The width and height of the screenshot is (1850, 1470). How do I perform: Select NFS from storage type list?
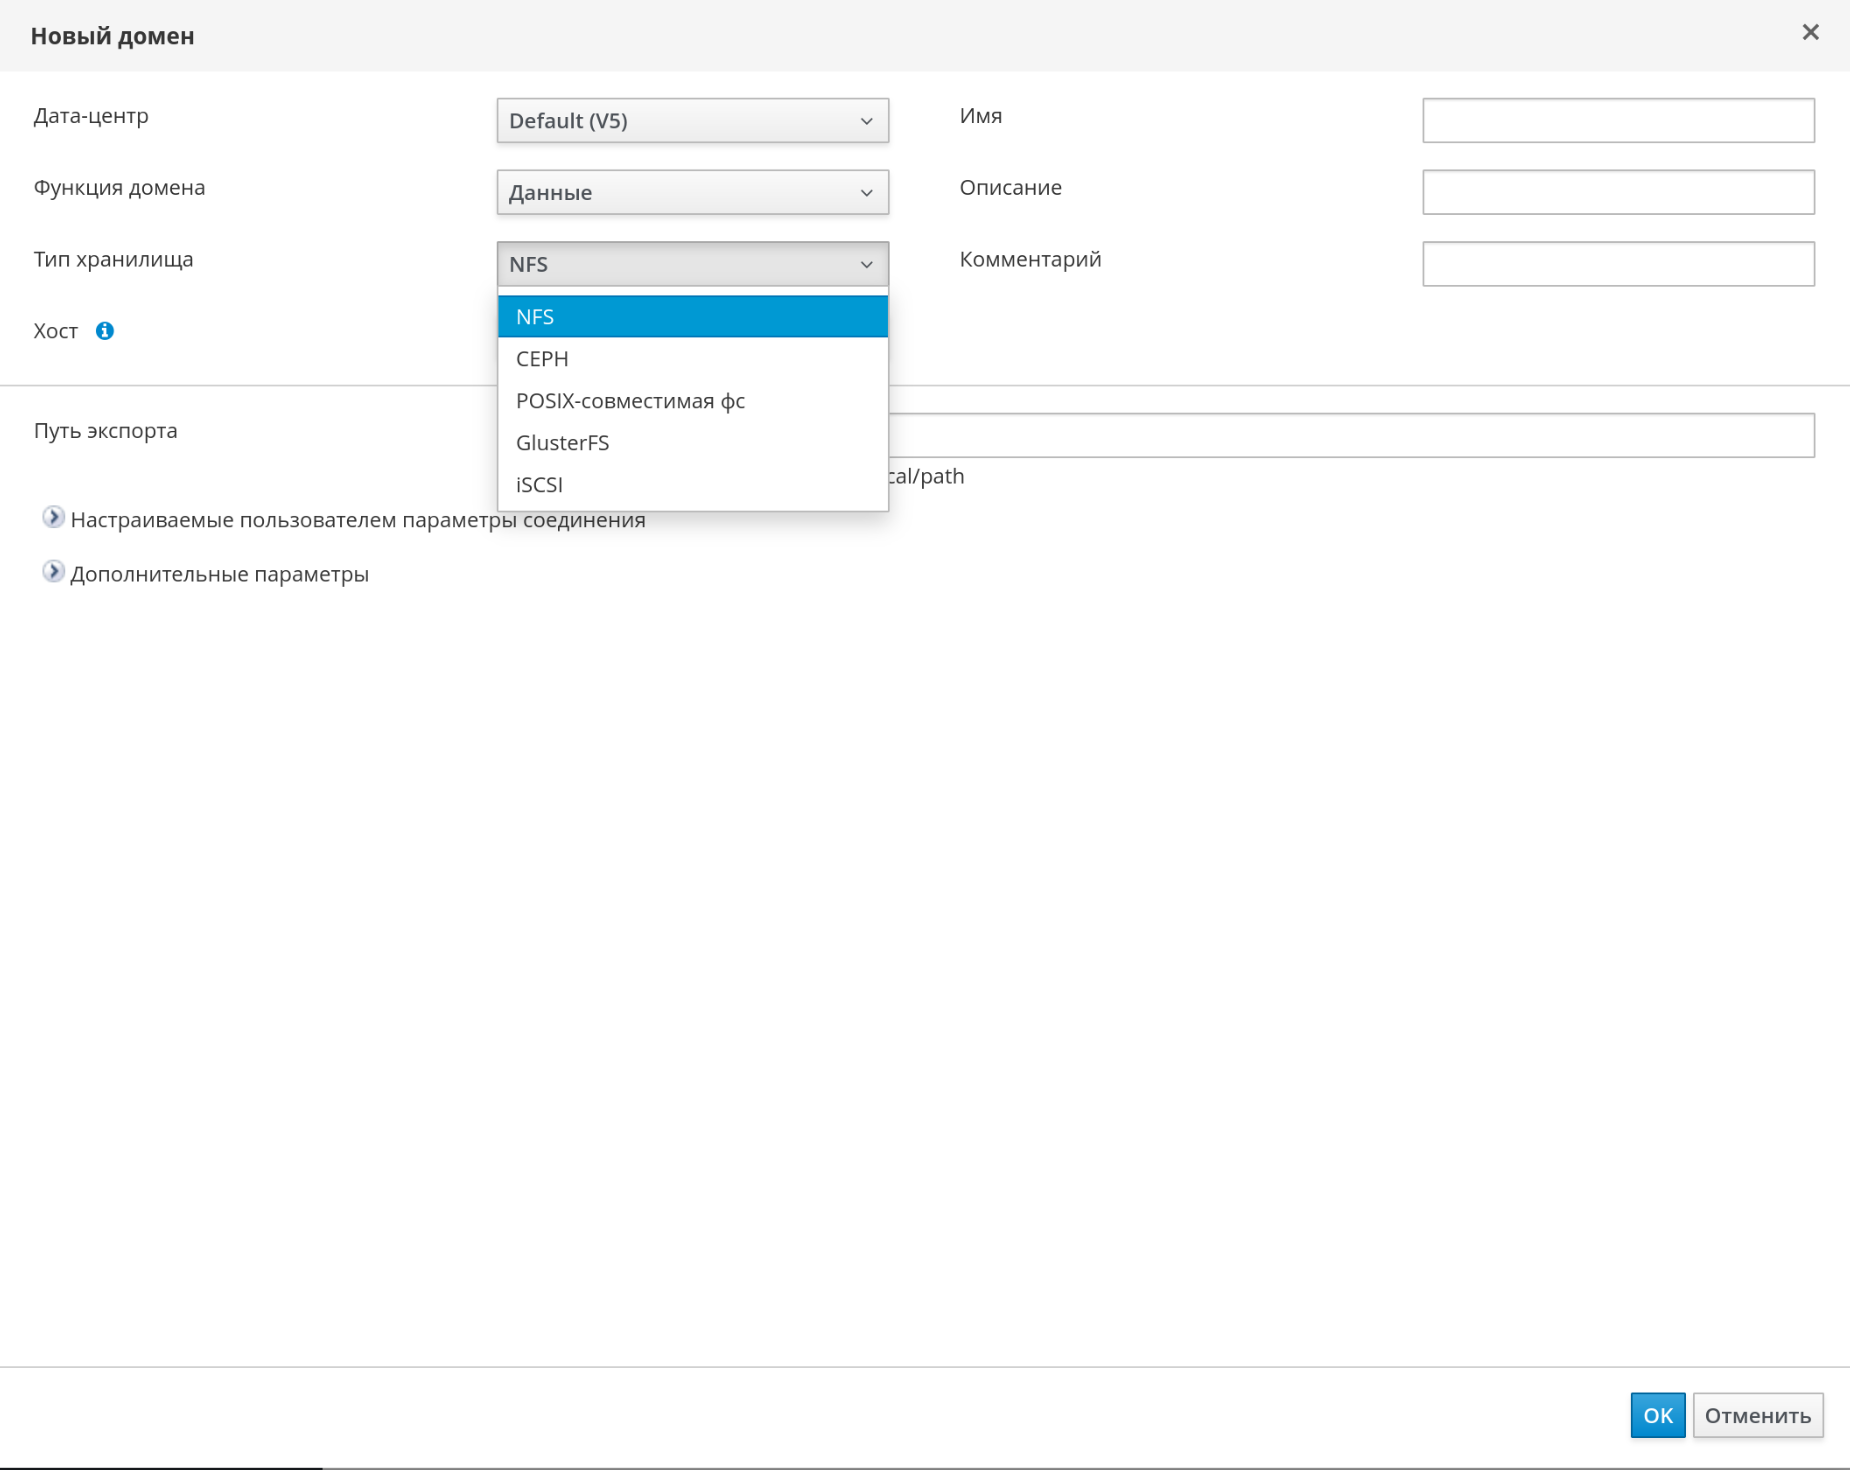(692, 317)
